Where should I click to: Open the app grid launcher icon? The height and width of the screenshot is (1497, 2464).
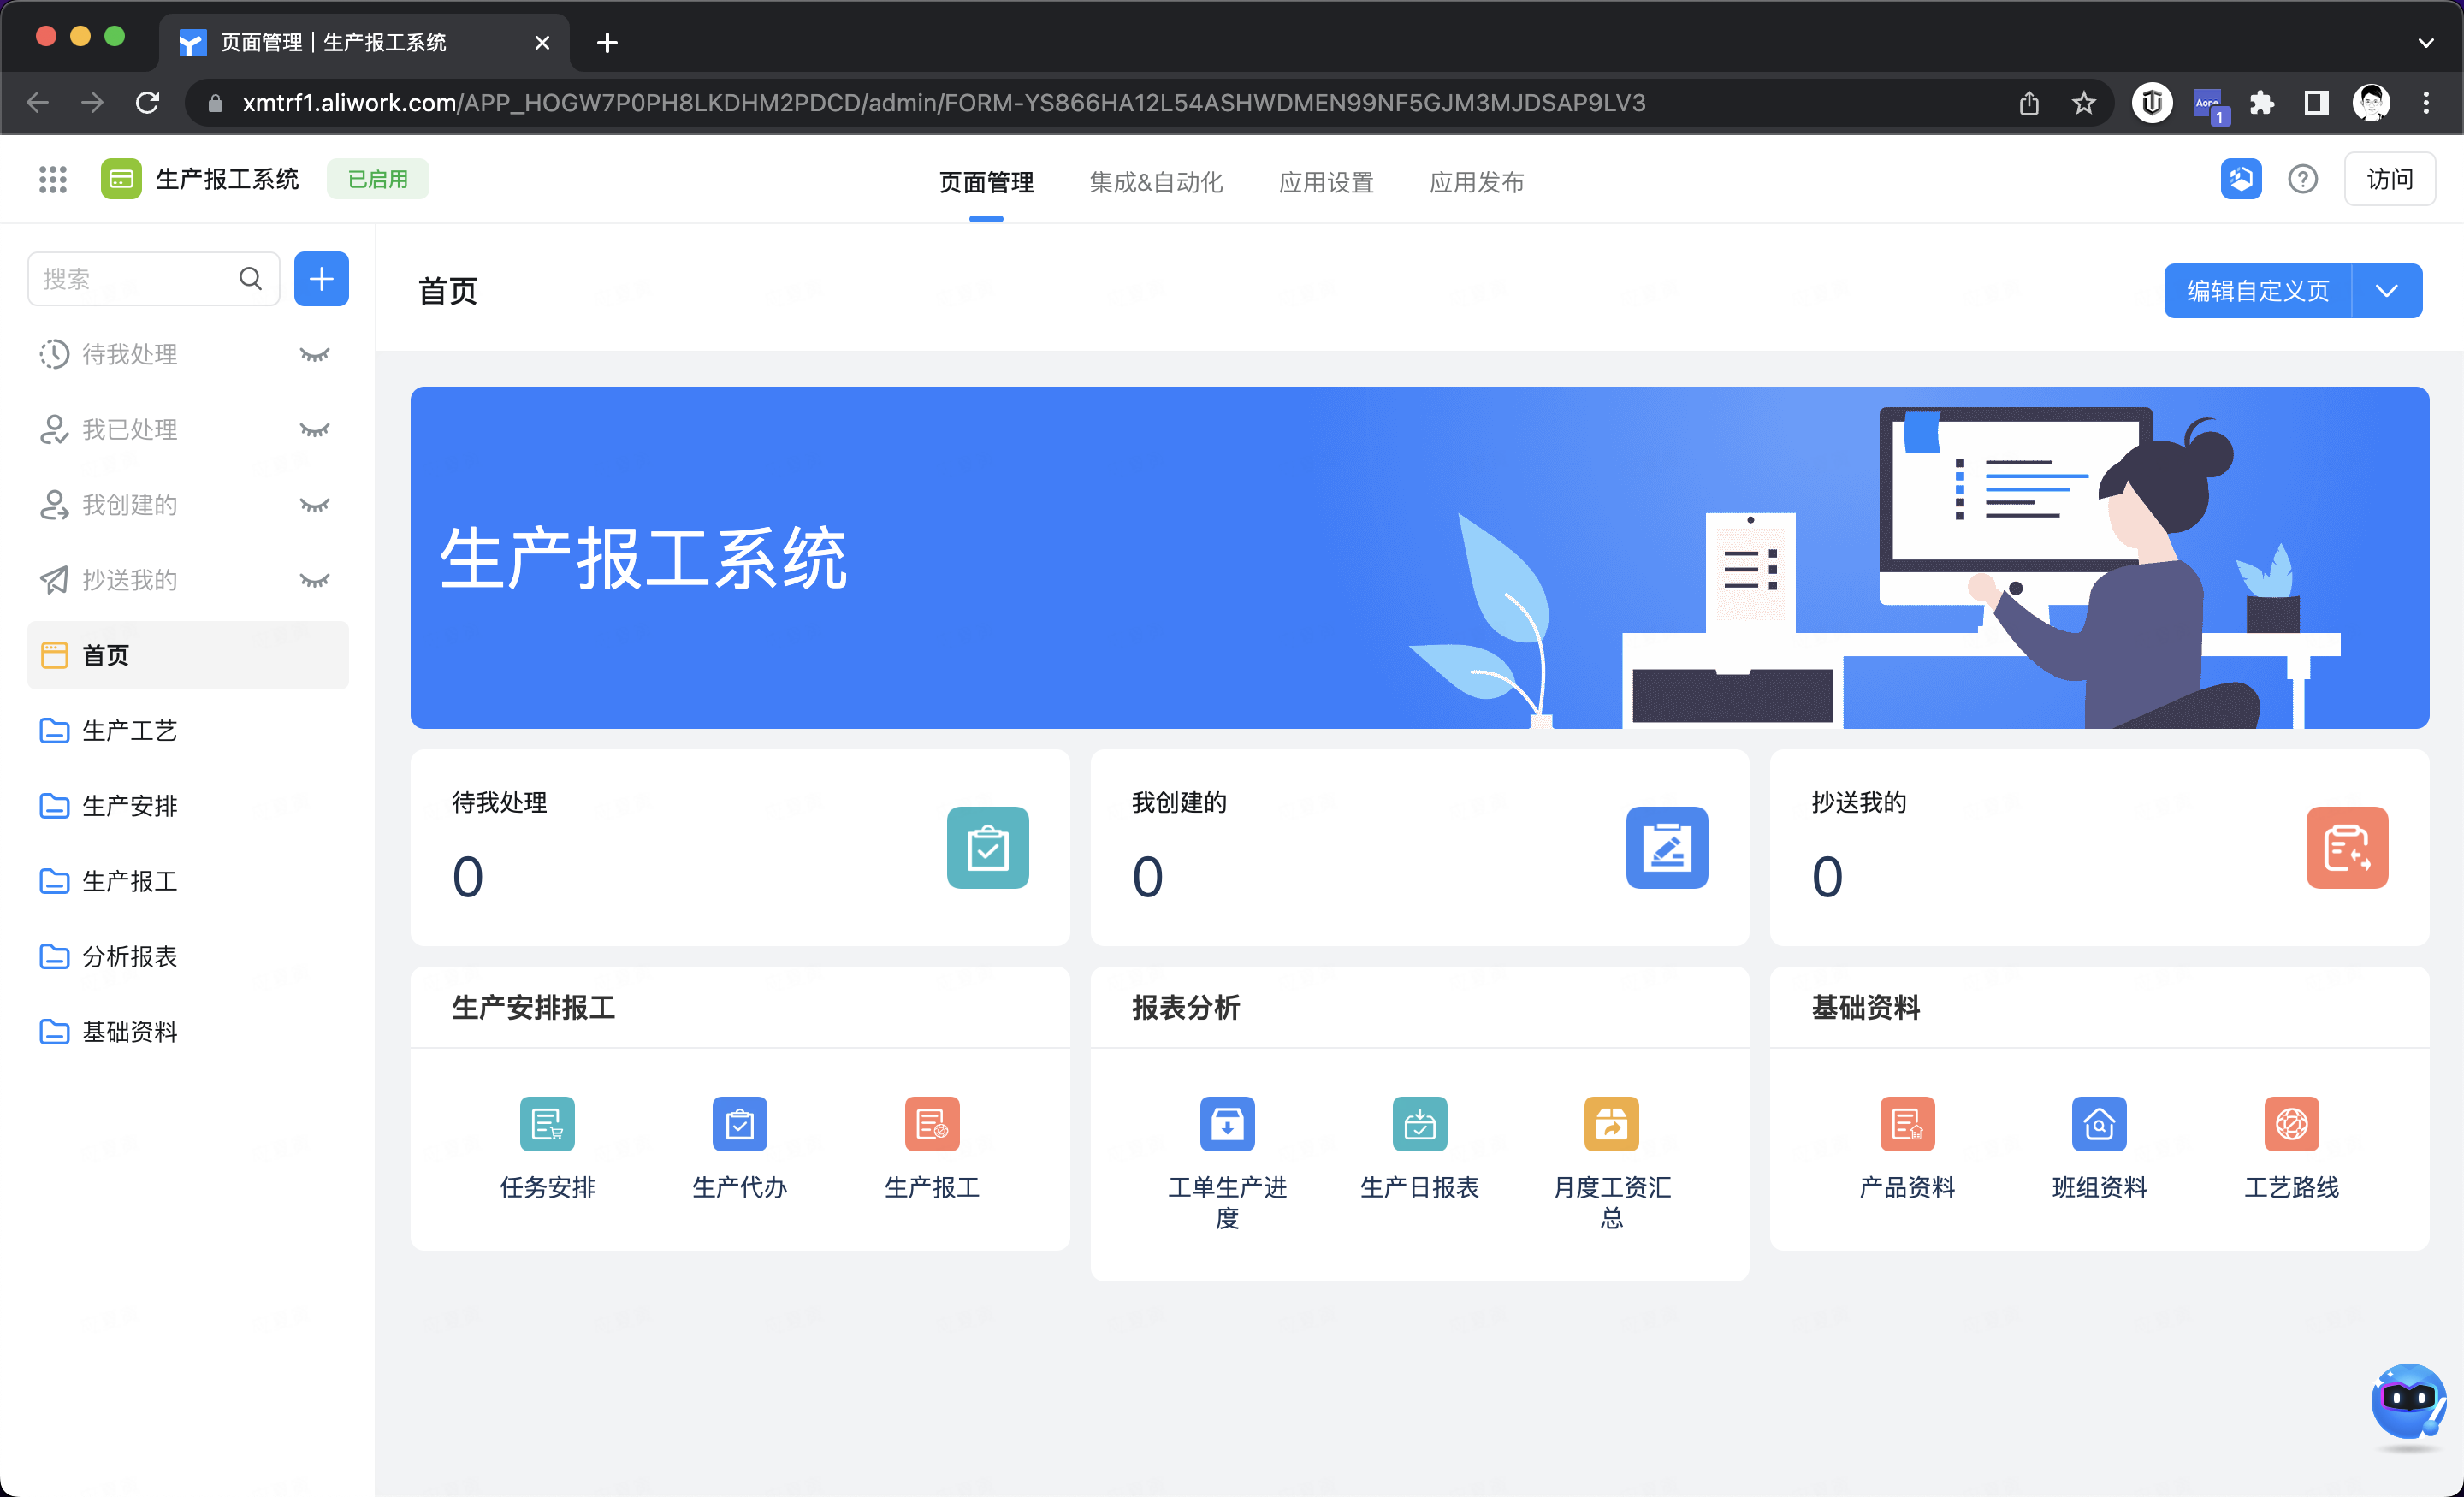[x=53, y=180]
